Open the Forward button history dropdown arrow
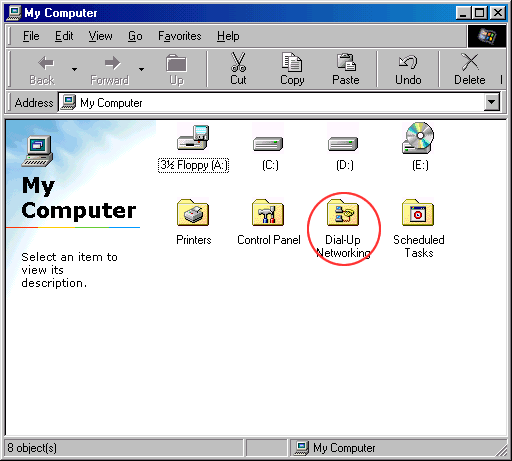The image size is (512, 461). (141, 69)
